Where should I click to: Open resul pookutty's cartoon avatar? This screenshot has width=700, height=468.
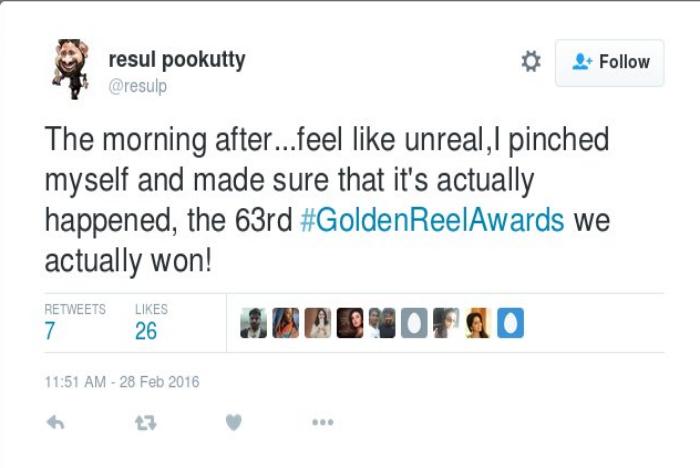71,69
